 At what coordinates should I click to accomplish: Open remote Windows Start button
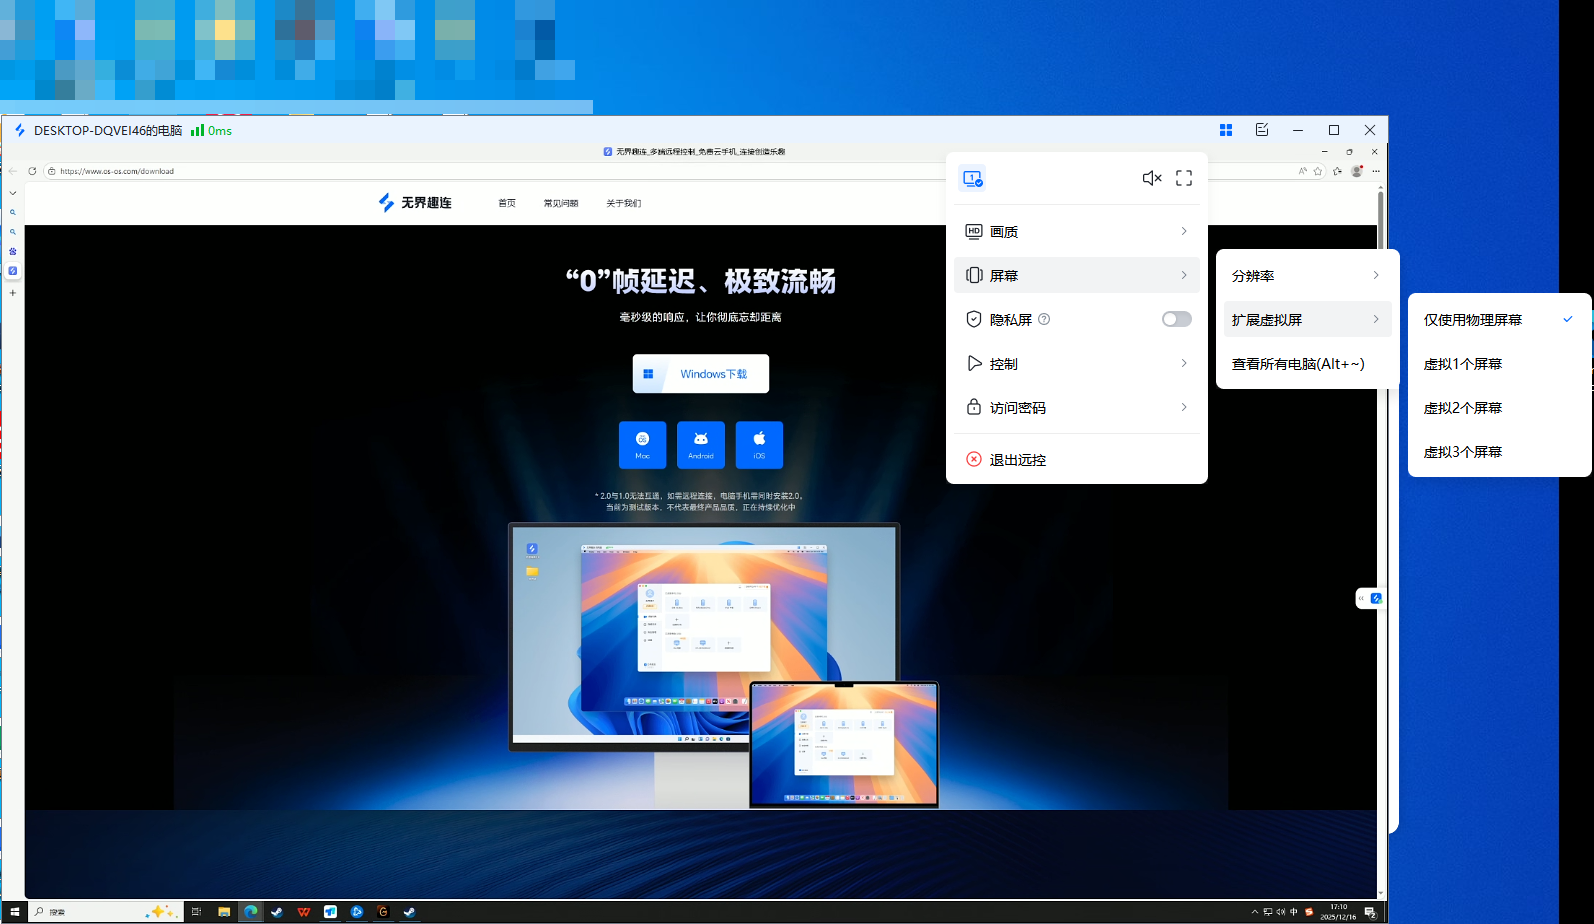point(14,912)
